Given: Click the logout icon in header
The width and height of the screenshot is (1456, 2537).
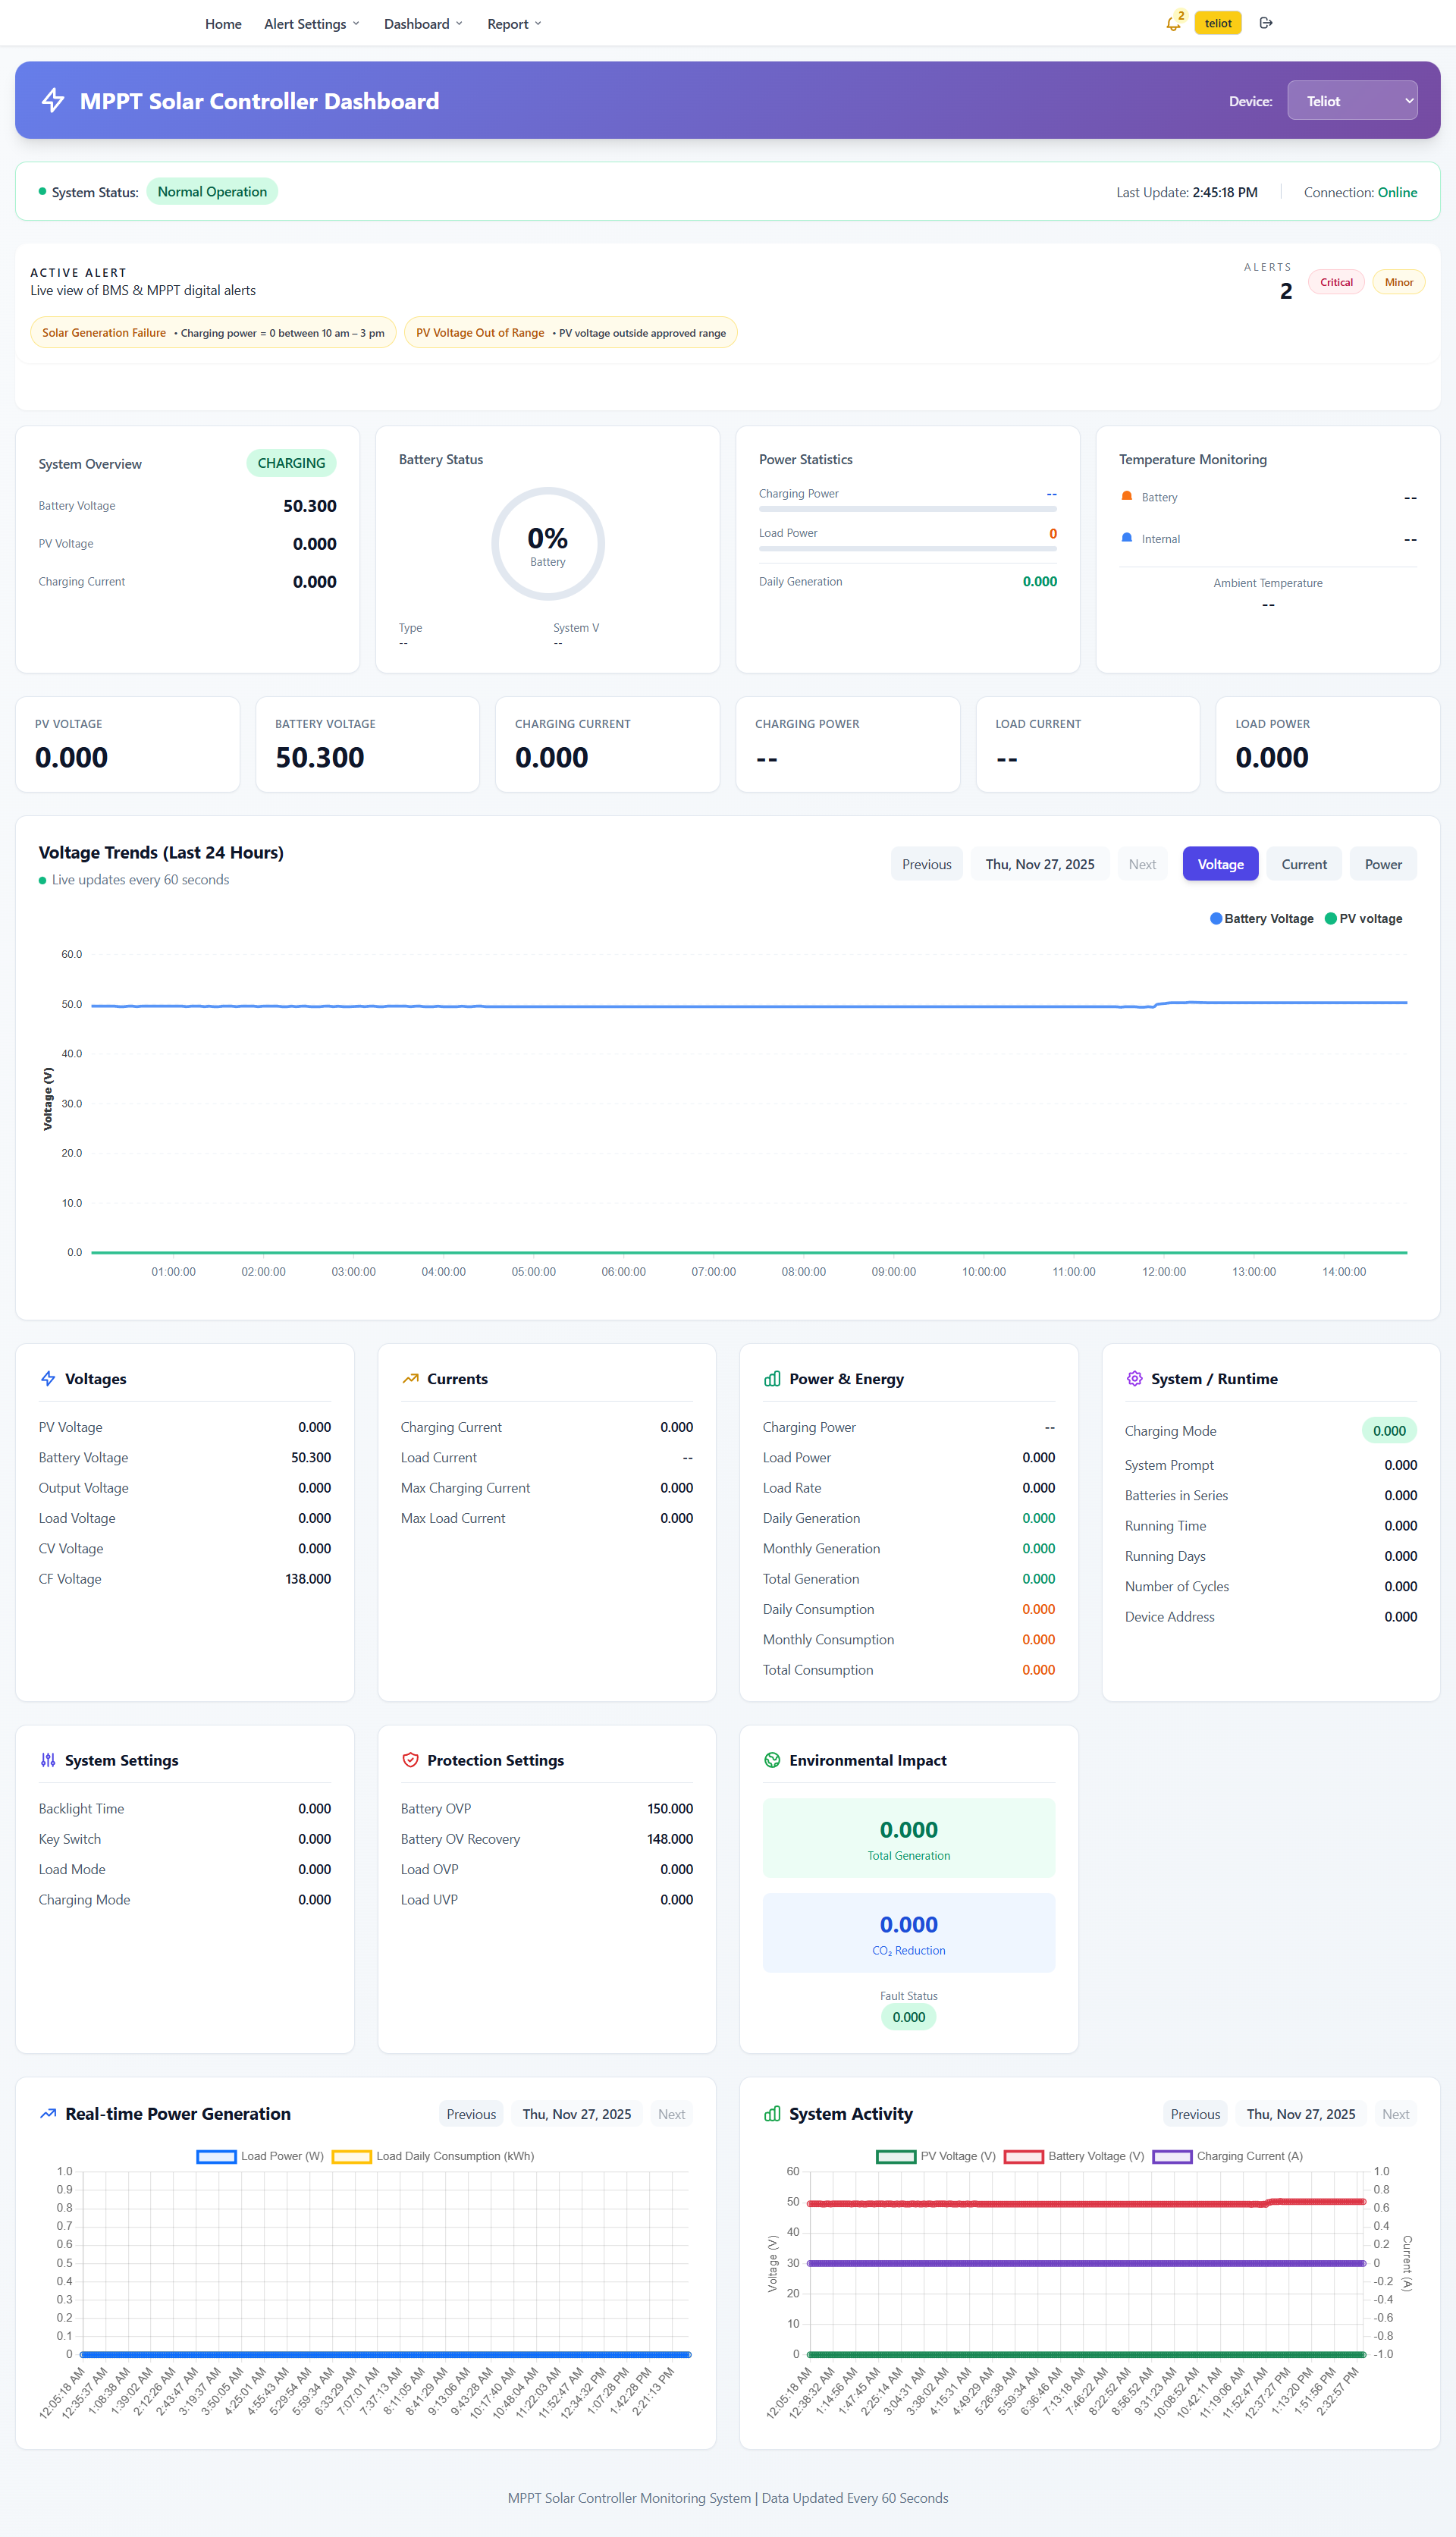Looking at the screenshot, I should tap(1266, 23).
